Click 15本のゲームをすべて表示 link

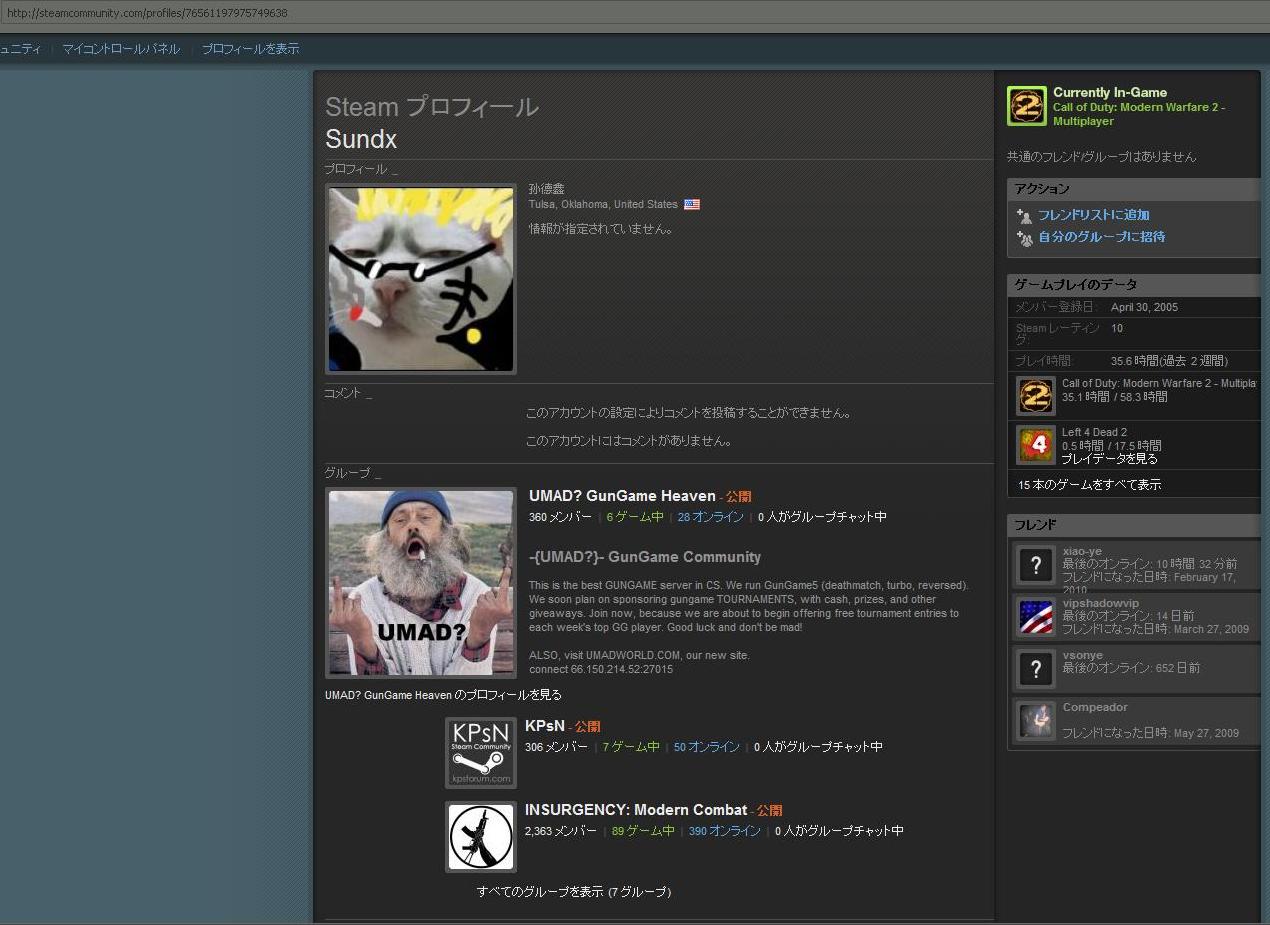point(1090,485)
